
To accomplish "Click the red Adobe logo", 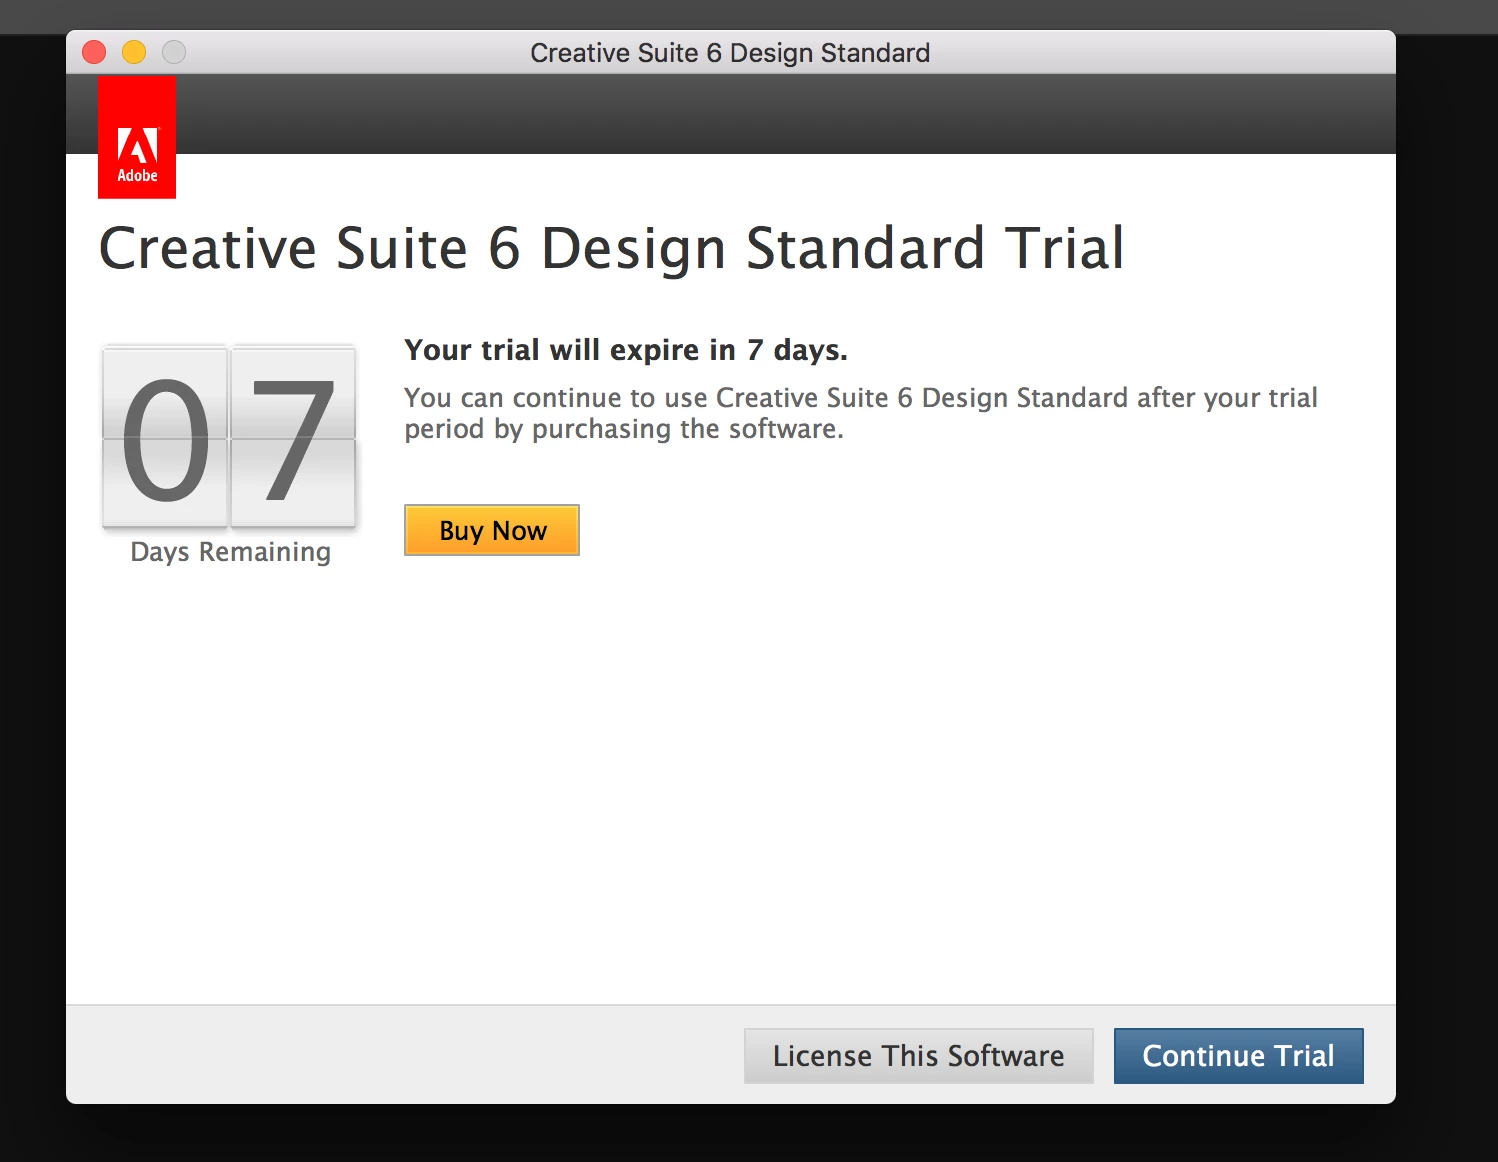I will pyautogui.click(x=137, y=138).
